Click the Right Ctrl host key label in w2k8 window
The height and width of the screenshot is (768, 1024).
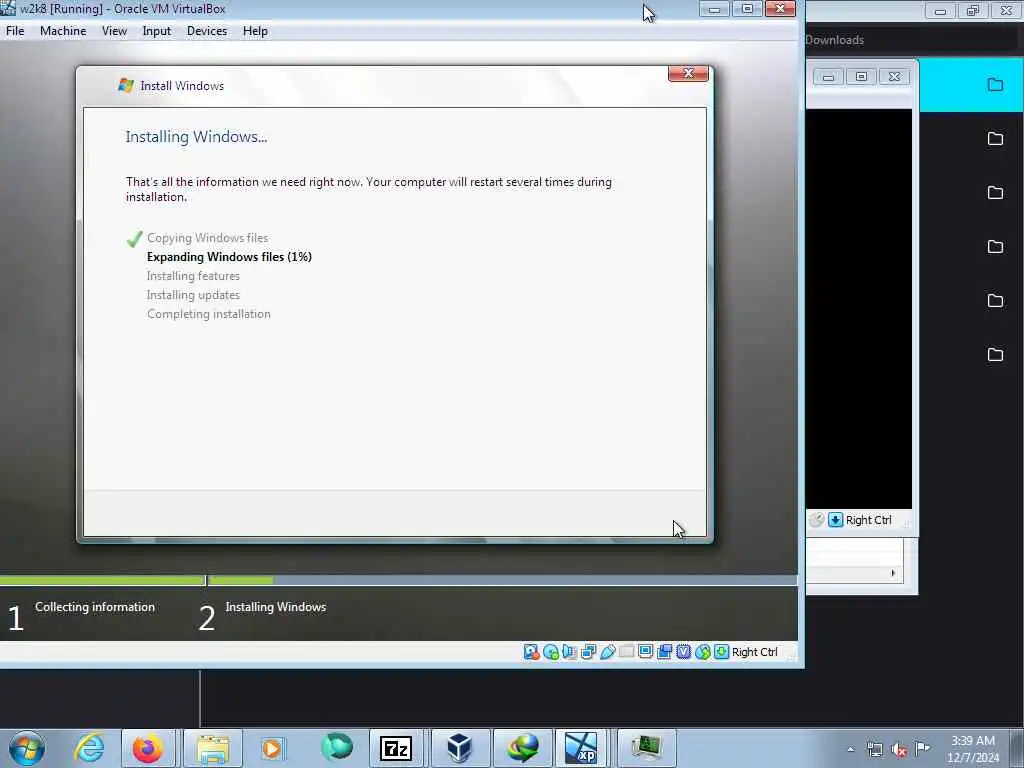[754, 652]
